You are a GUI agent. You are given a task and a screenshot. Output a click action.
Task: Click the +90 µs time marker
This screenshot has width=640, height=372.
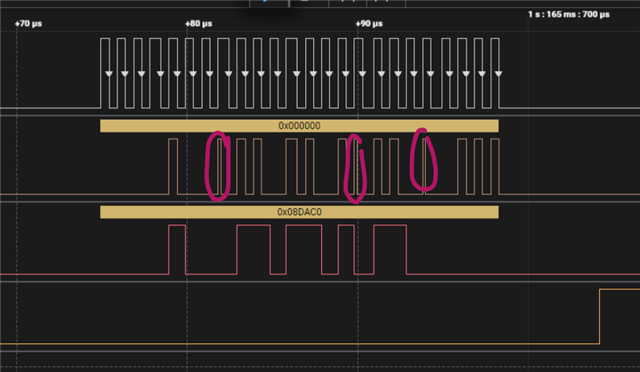click(x=369, y=24)
